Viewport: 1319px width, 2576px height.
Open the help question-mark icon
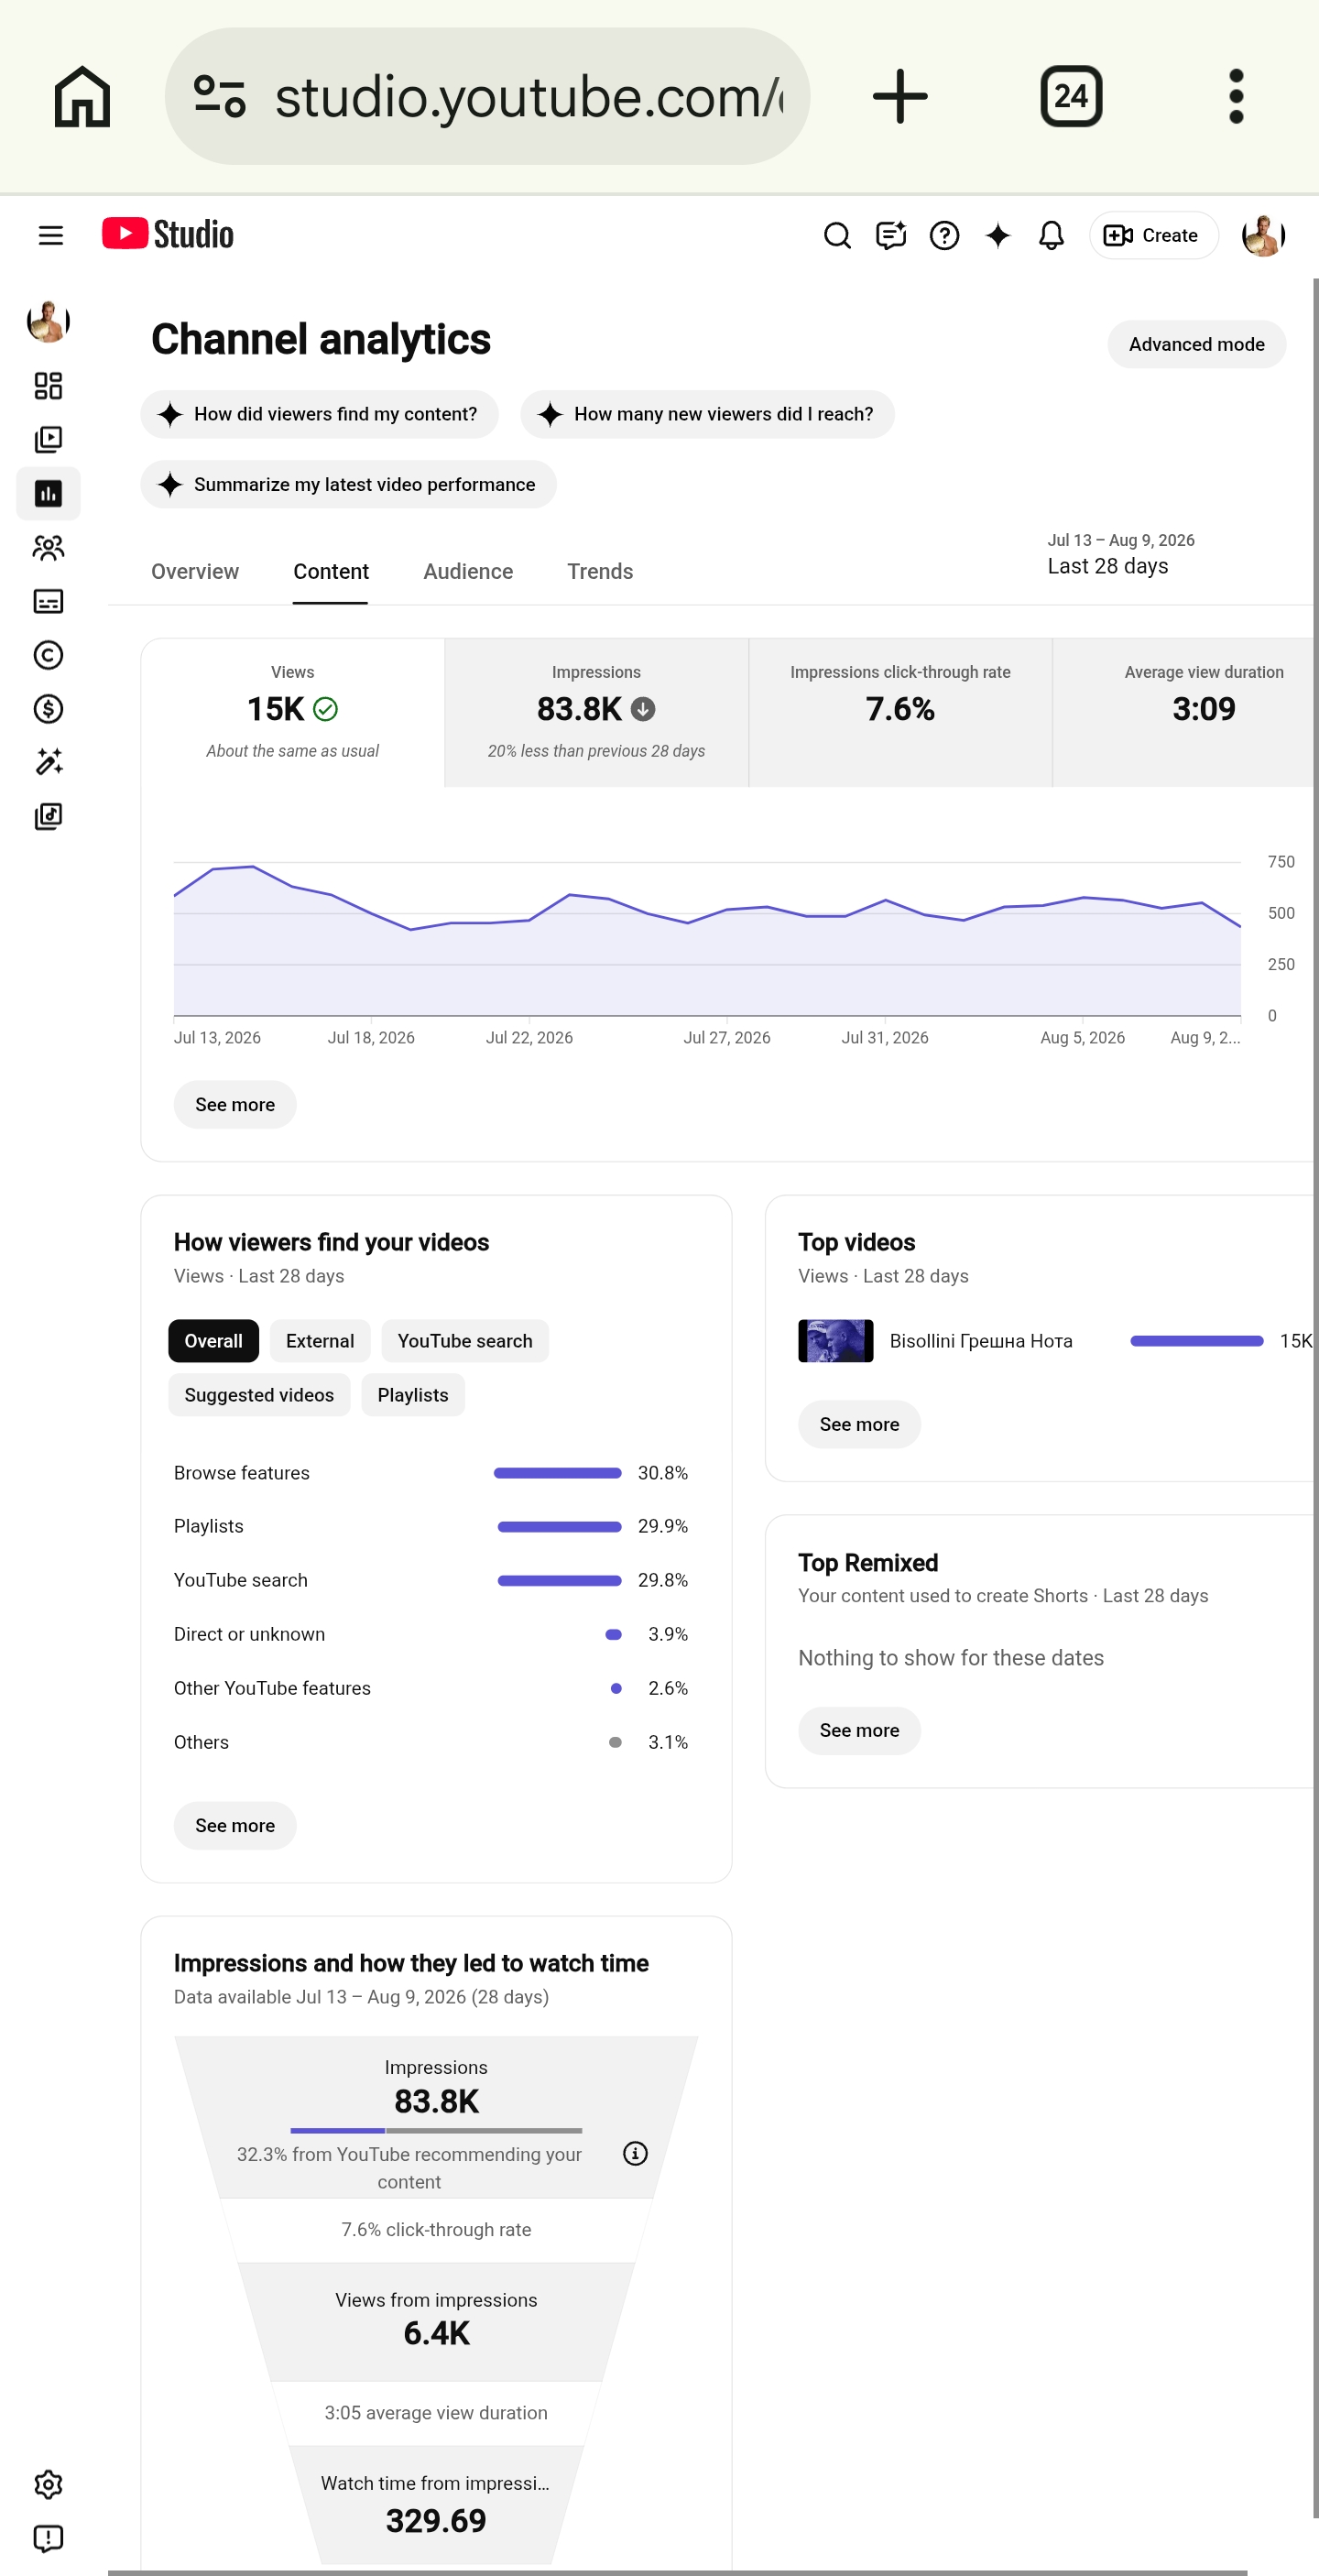coord(944,235)
